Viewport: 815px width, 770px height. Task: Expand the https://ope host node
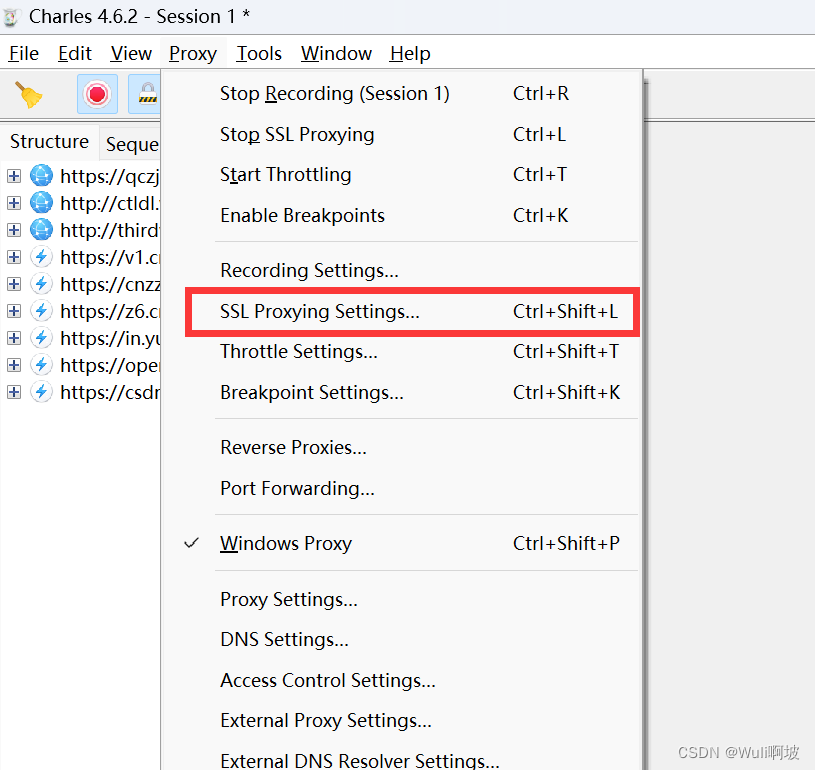point(14,366)
